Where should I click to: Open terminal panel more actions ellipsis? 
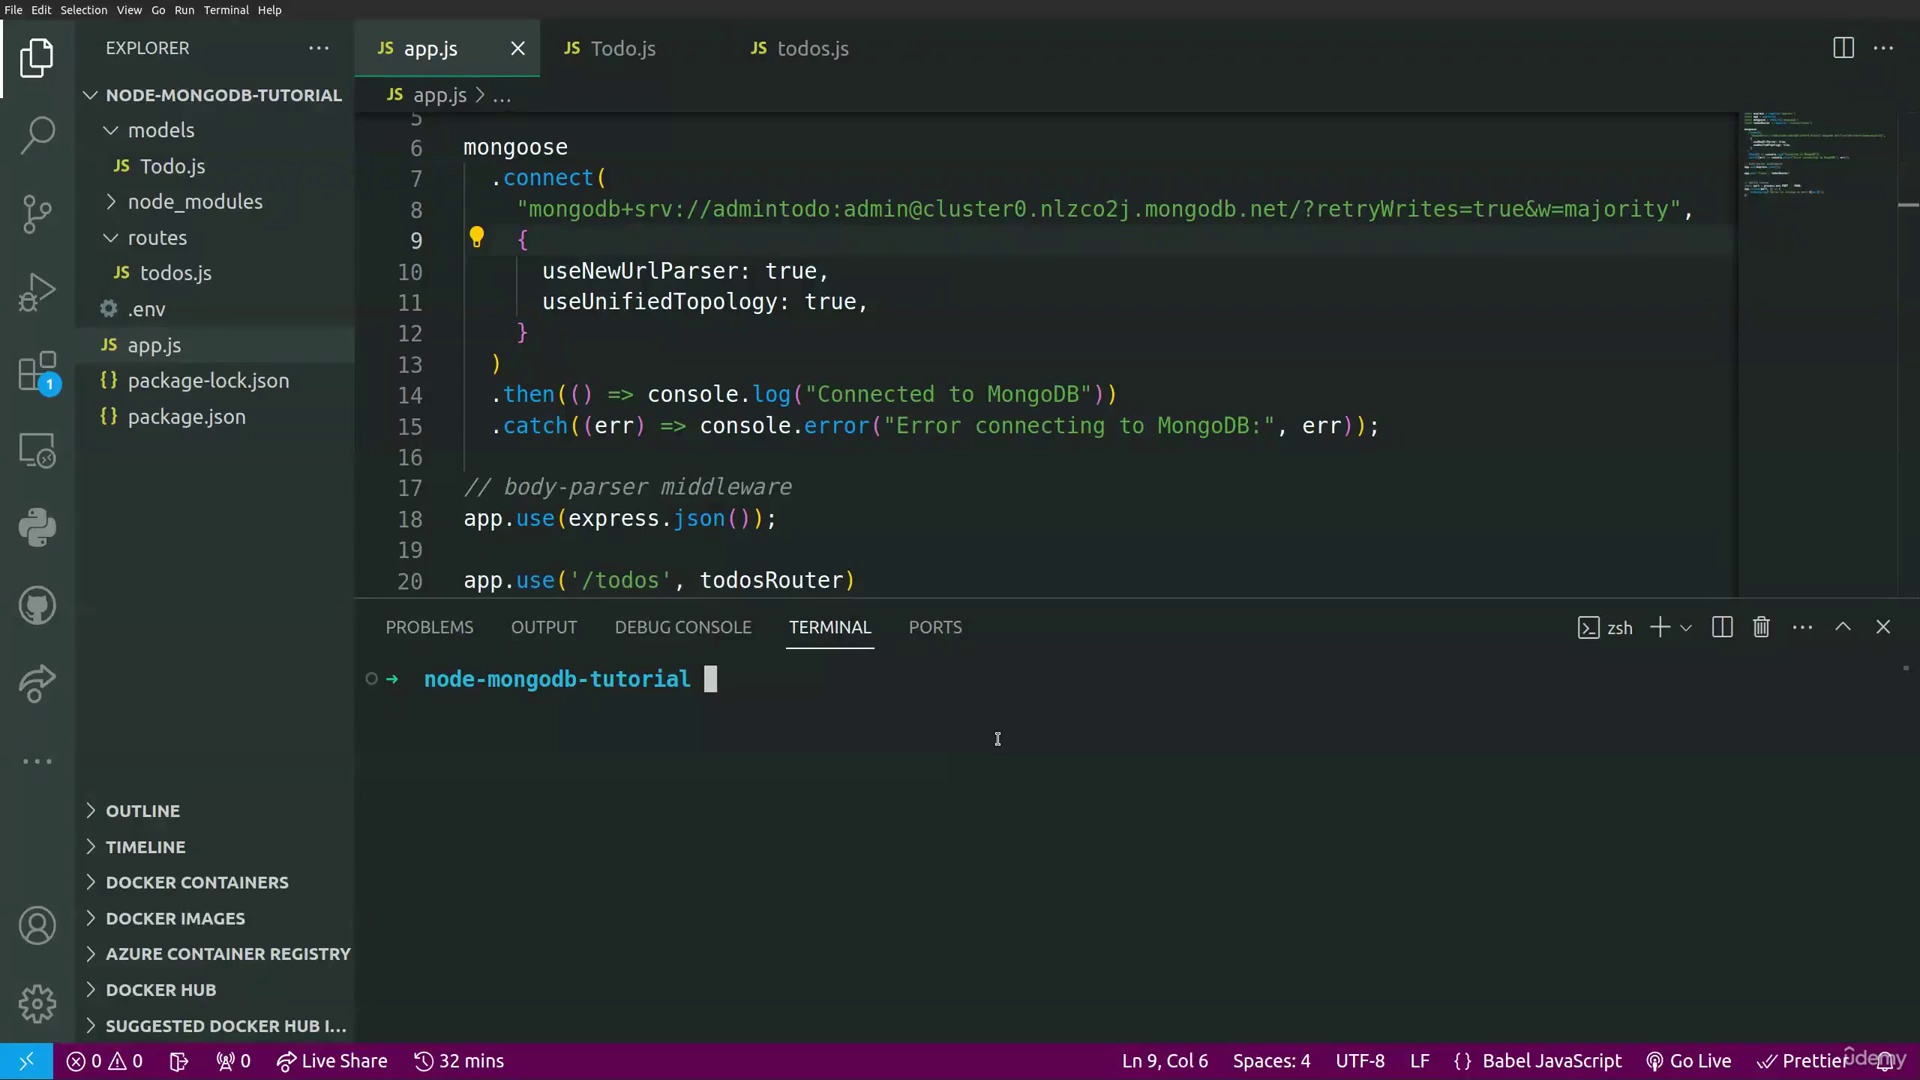(x=1803, y=627)
